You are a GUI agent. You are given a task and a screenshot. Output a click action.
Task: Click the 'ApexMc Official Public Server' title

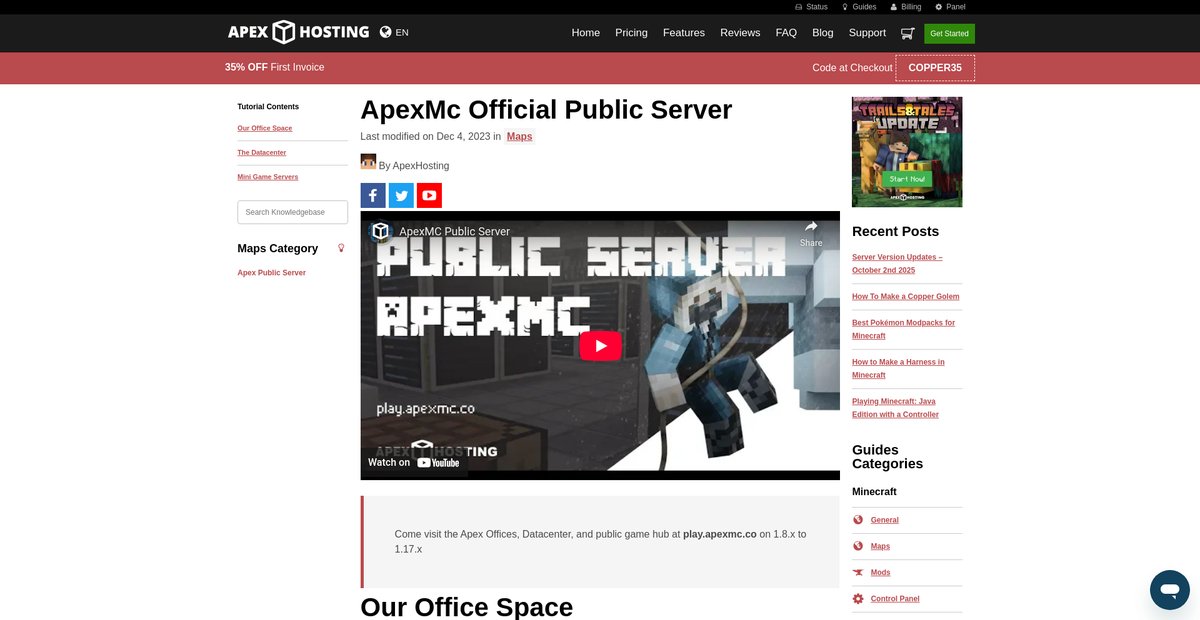[x=546, y=109]
